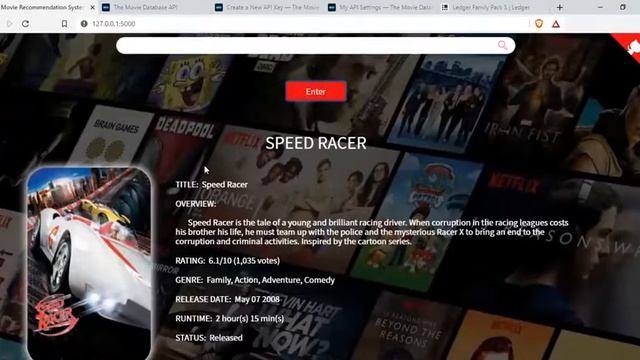Image resolution: width=640 pixels, height=360 pixels.
Task: Click the magnifier search icon
Action: [x=502, y=45]
